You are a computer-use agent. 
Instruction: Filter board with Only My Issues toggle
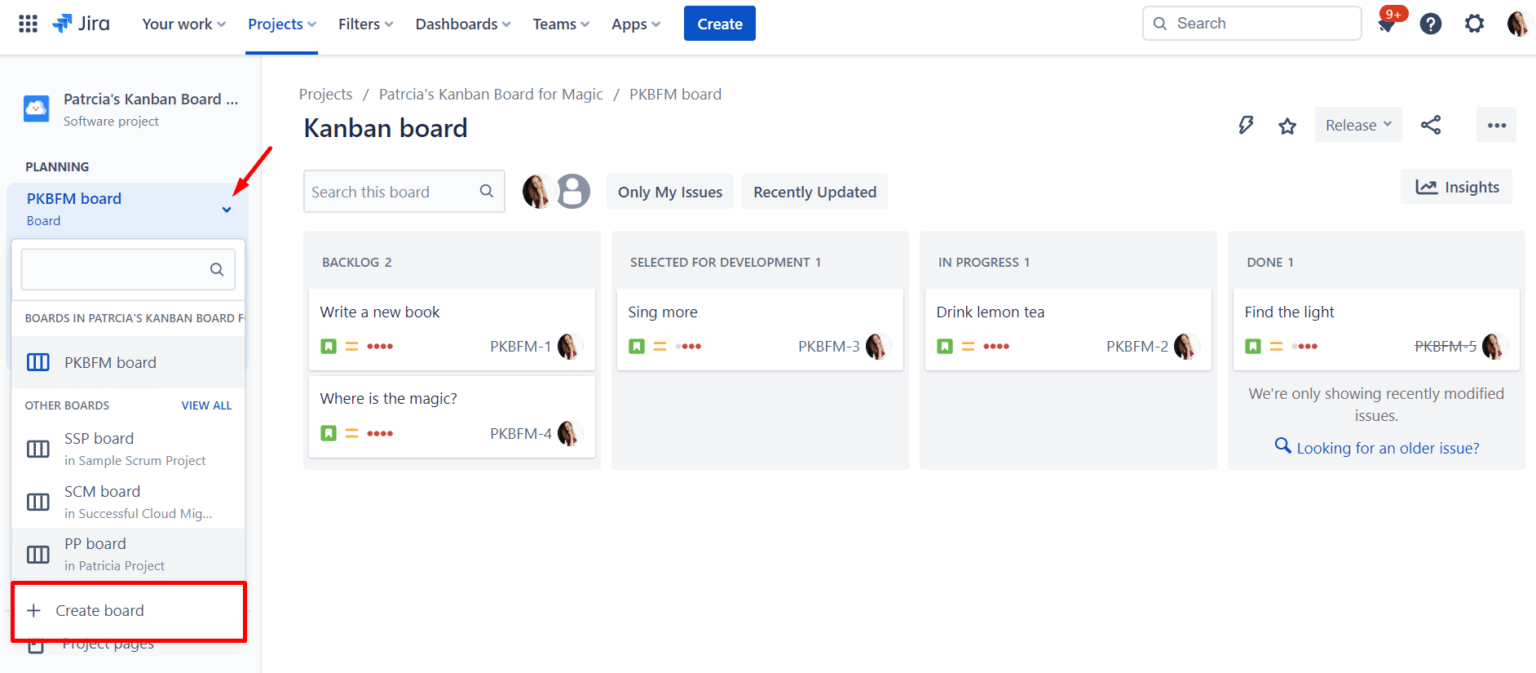[669, 191]
